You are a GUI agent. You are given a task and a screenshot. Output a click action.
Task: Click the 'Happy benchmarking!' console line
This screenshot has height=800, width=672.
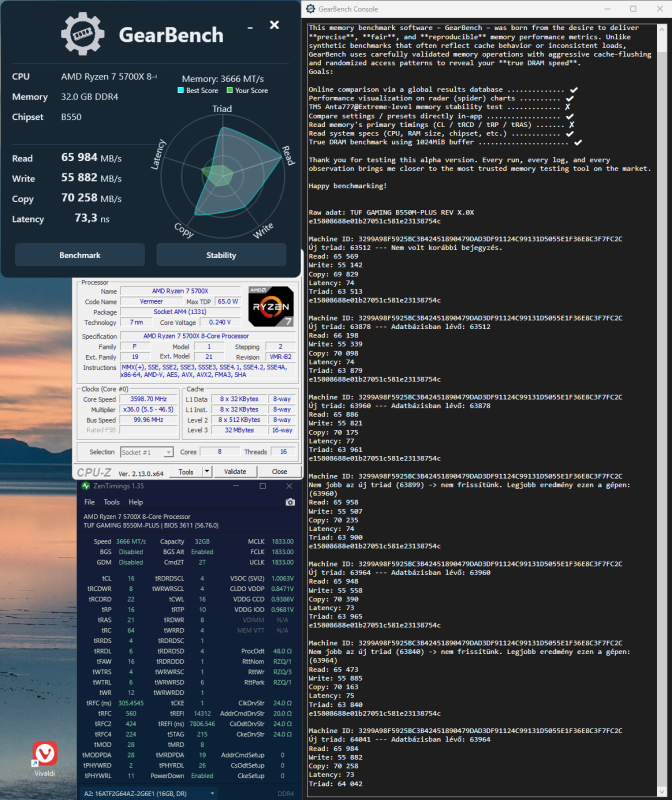point(347,186)
